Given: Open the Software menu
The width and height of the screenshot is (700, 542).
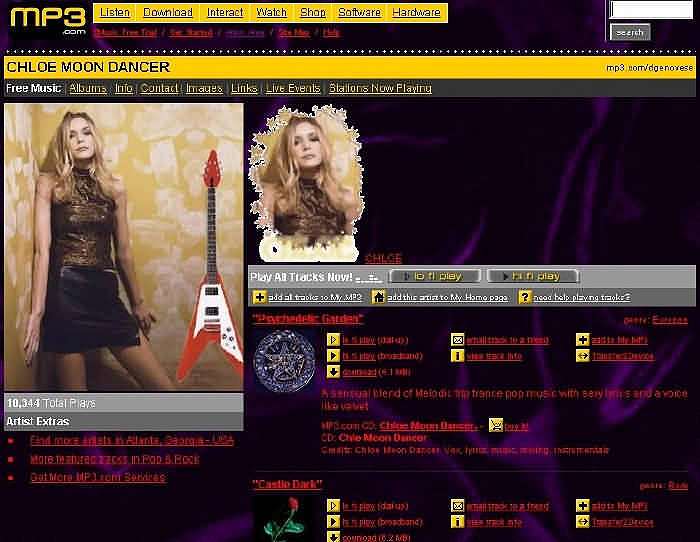Looking at the screenshot, I should [x=359, y=13].
